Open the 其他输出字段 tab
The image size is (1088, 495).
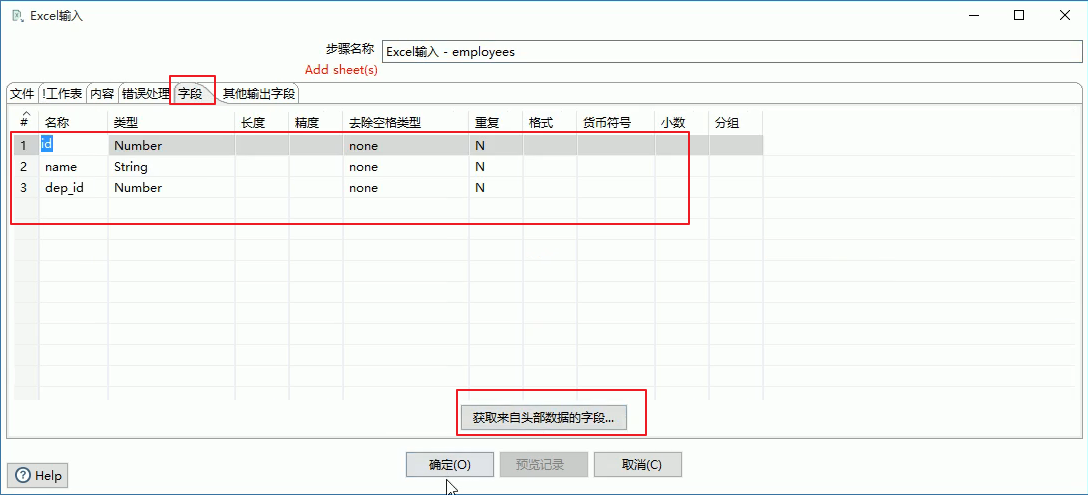pyautogui.click(x=259, y=94)
